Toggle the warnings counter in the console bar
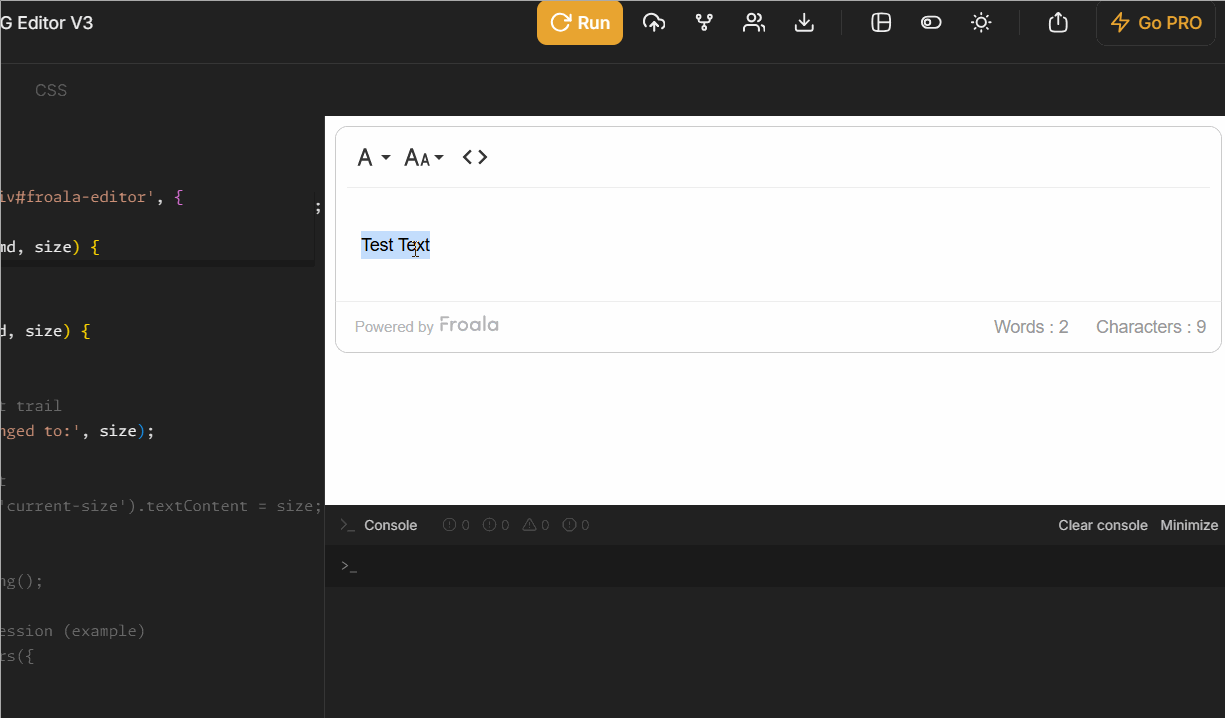Image resolution: width=1225 pixels, height=718 pixels. [x=536, y=524]
